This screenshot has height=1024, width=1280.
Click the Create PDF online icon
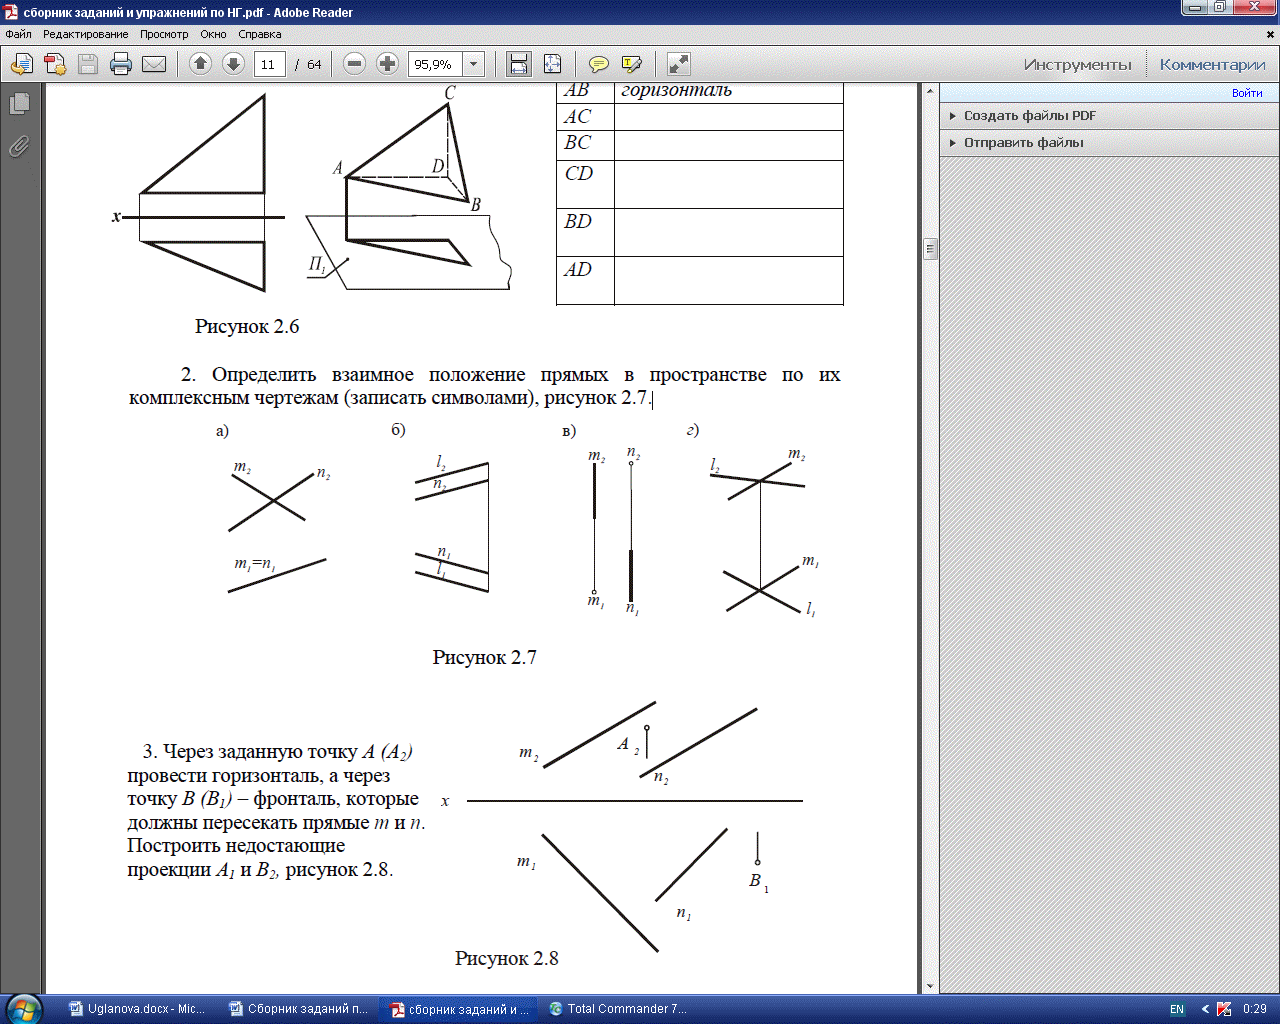[55, 65]
